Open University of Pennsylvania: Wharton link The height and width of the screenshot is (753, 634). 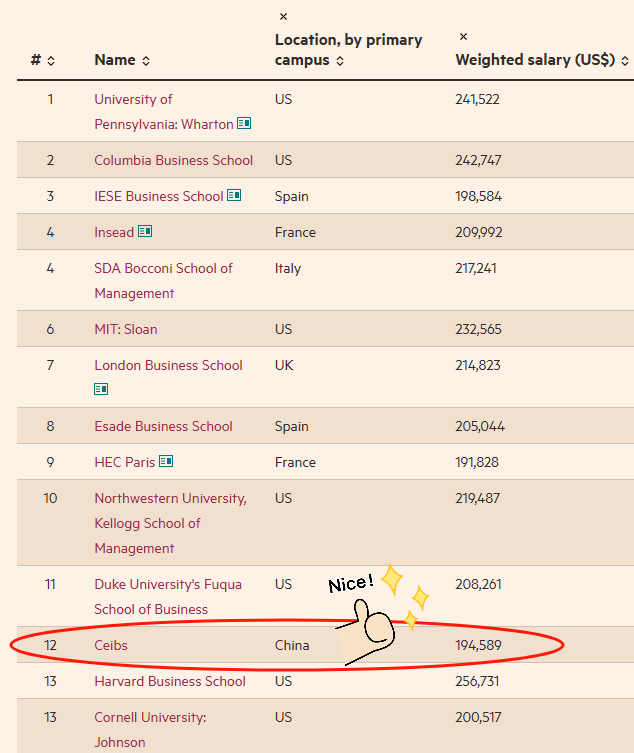point(164,112)
